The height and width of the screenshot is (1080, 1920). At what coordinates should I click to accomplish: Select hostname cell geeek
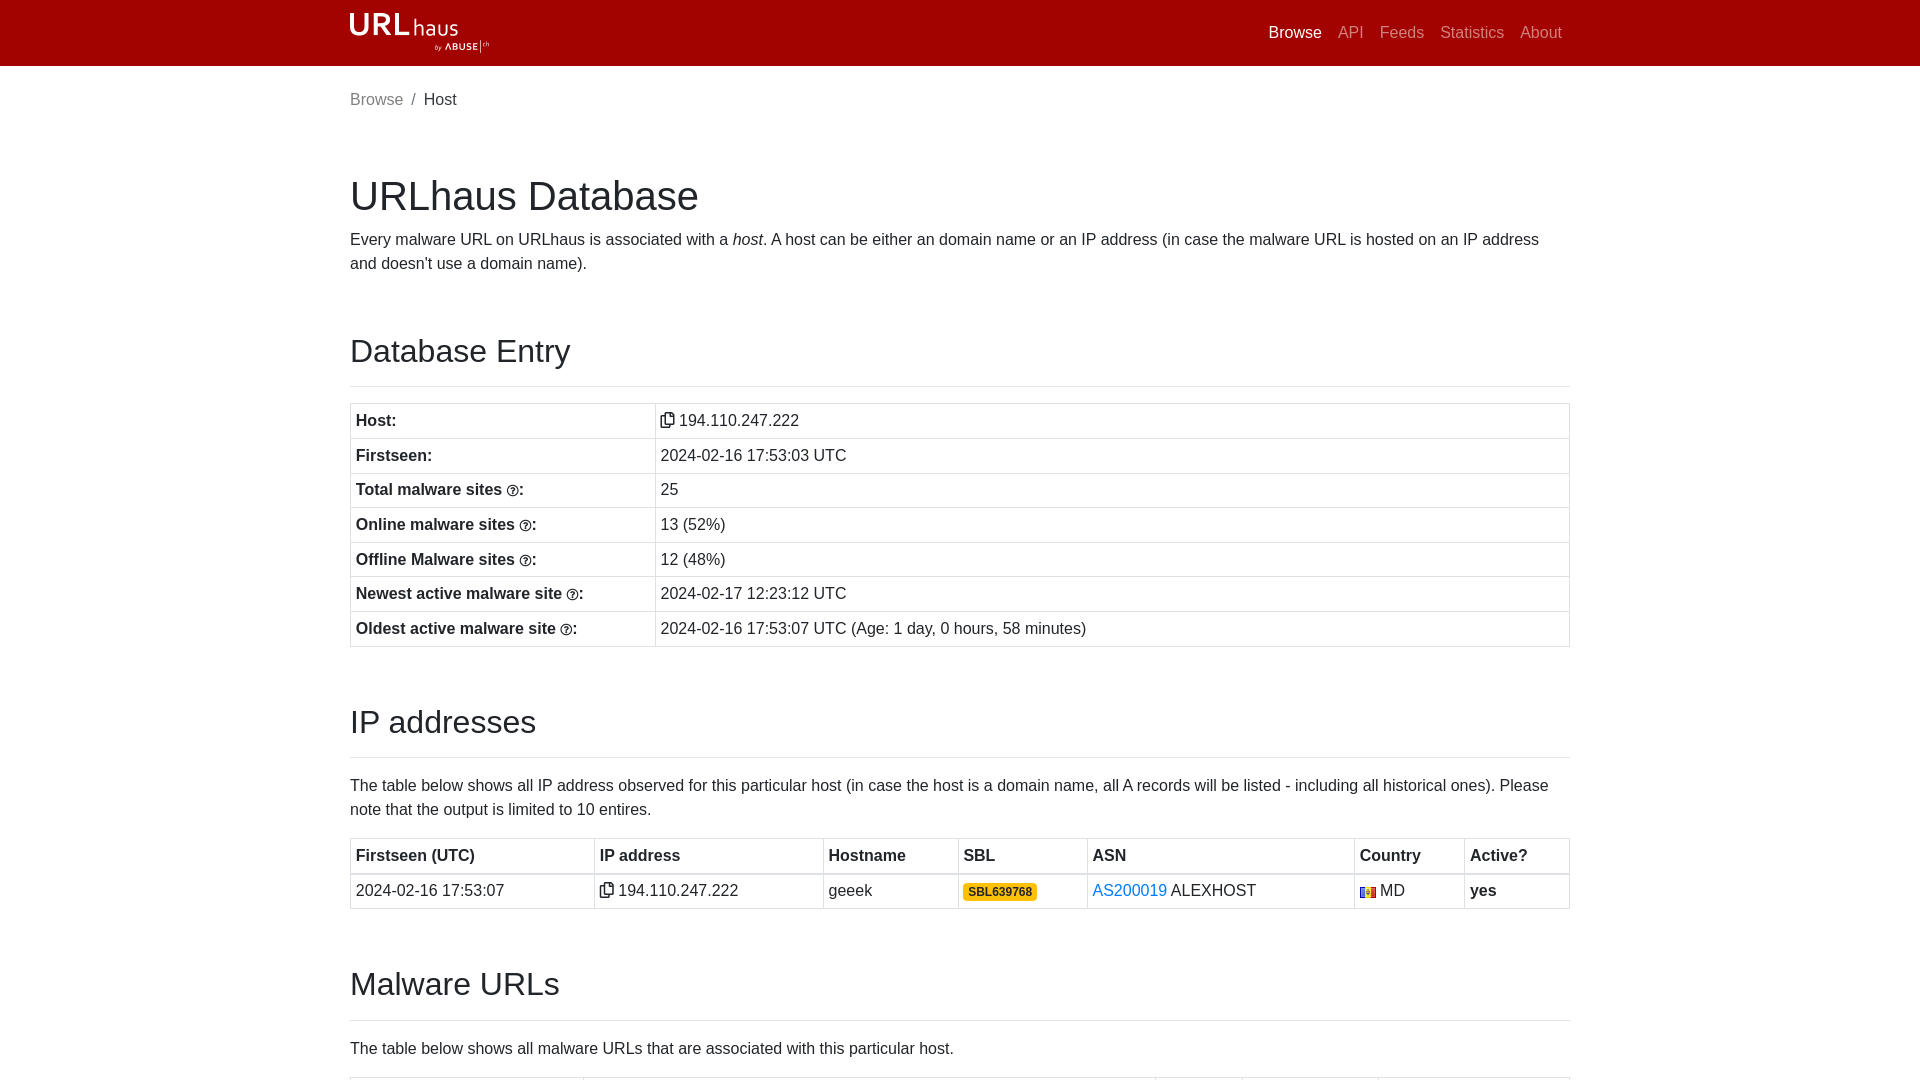pyautogui.click(x=850, y=891)
